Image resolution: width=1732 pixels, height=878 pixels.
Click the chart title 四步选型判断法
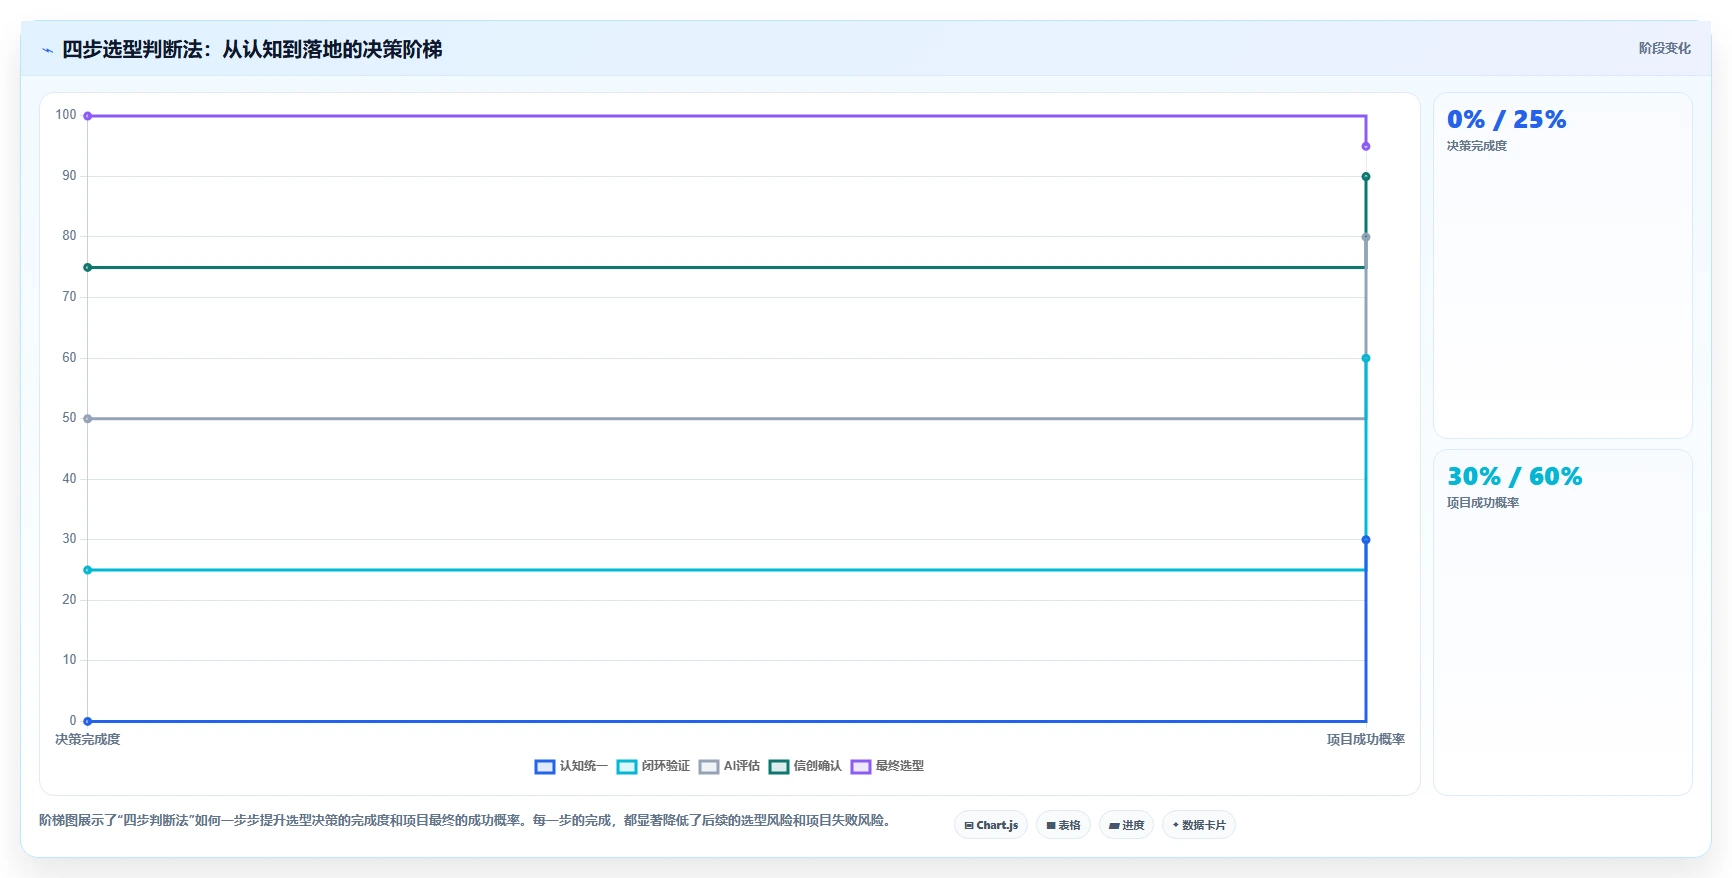[x=252, y=49]
